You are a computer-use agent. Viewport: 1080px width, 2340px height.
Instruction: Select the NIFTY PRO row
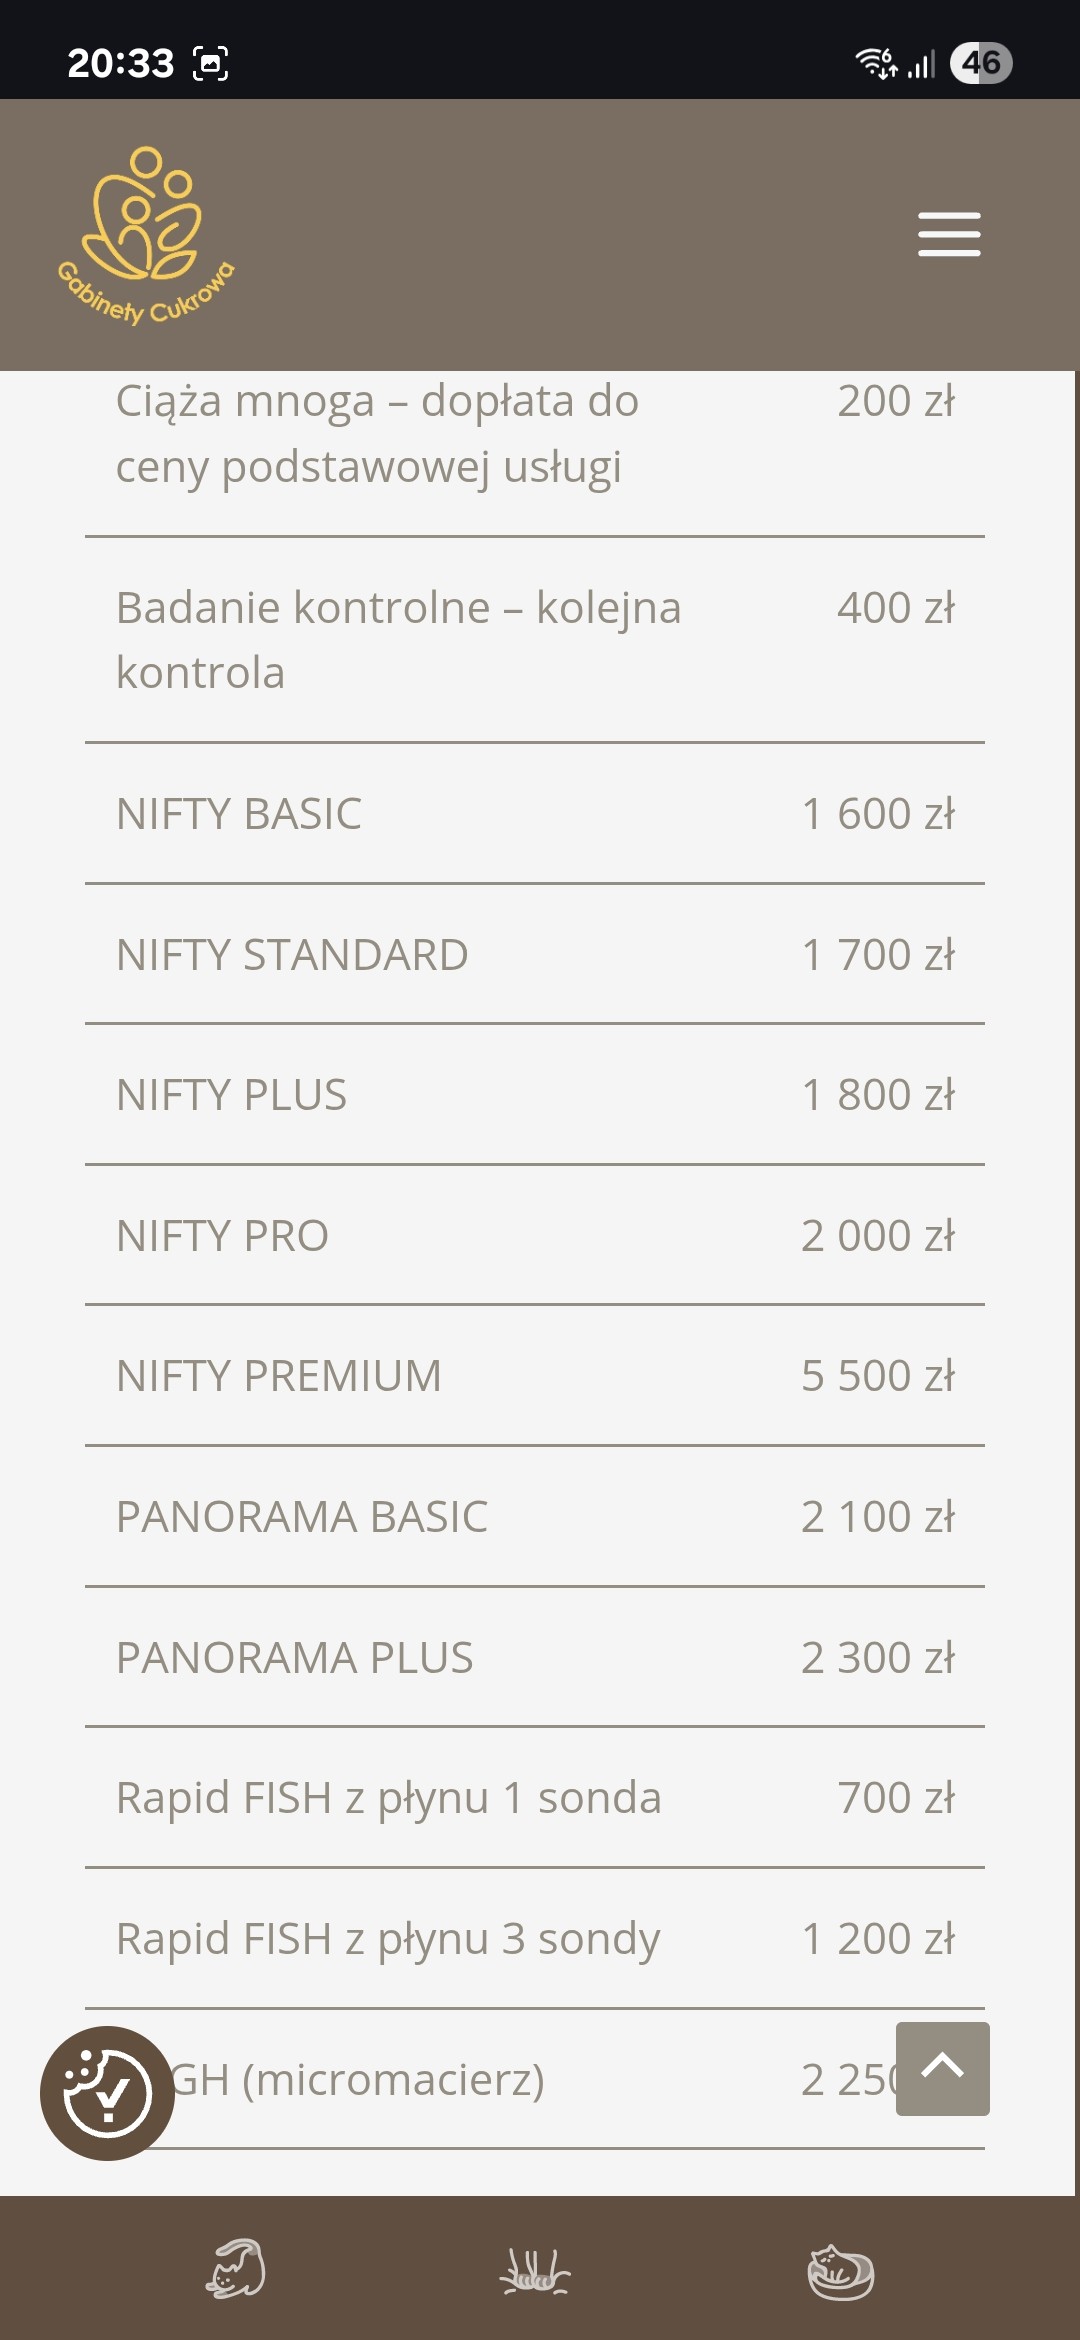tap(535, 1236)
